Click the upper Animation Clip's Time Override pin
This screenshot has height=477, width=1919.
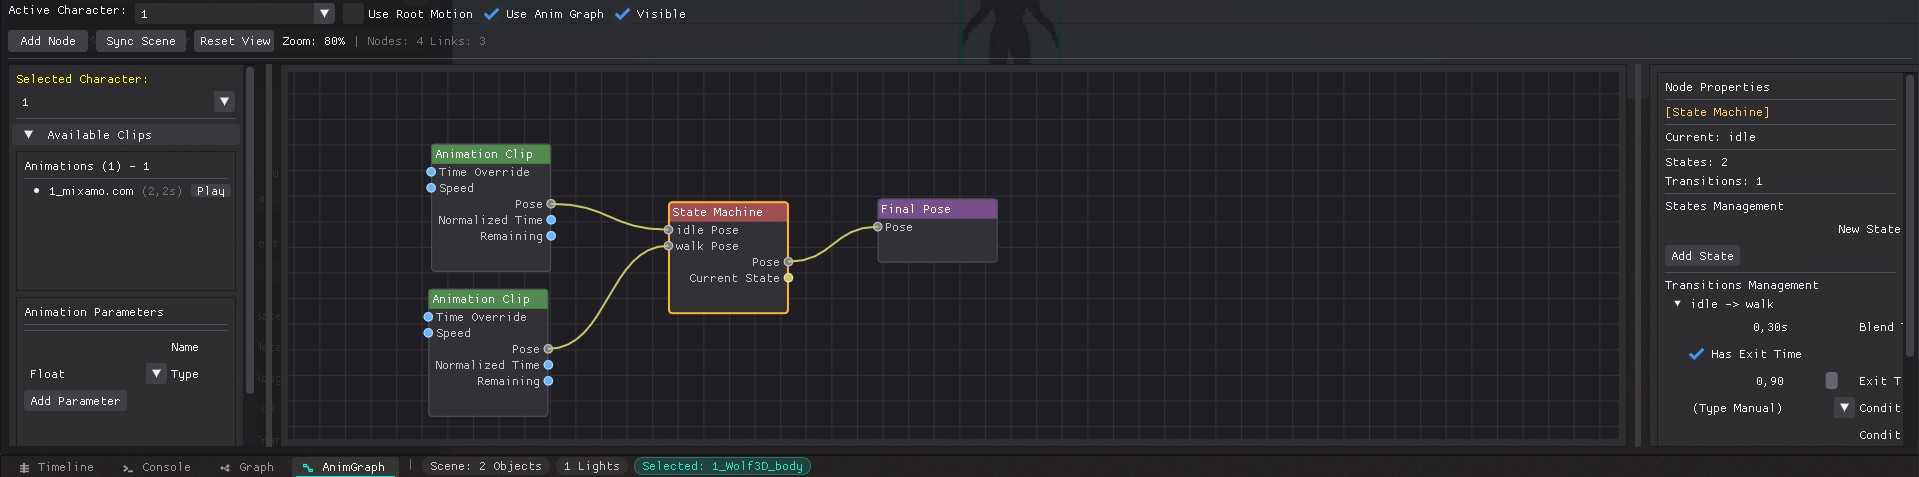click(x=431, y=172)
